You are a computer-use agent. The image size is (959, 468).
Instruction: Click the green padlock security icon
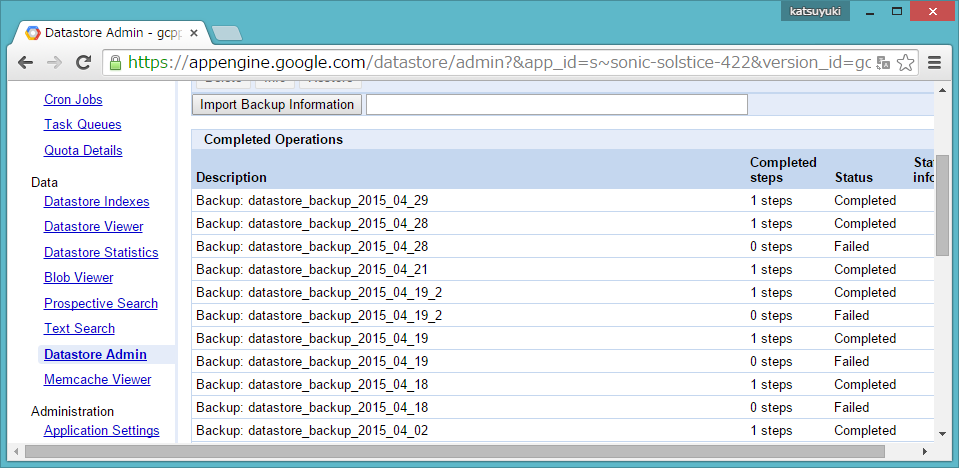[115, 62]
